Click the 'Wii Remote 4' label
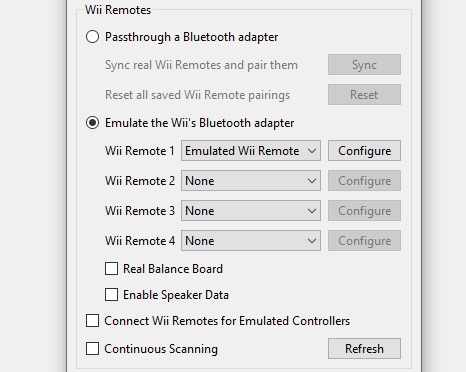Image resolution: width=466 pixels, height=372 pixels. 140,241
